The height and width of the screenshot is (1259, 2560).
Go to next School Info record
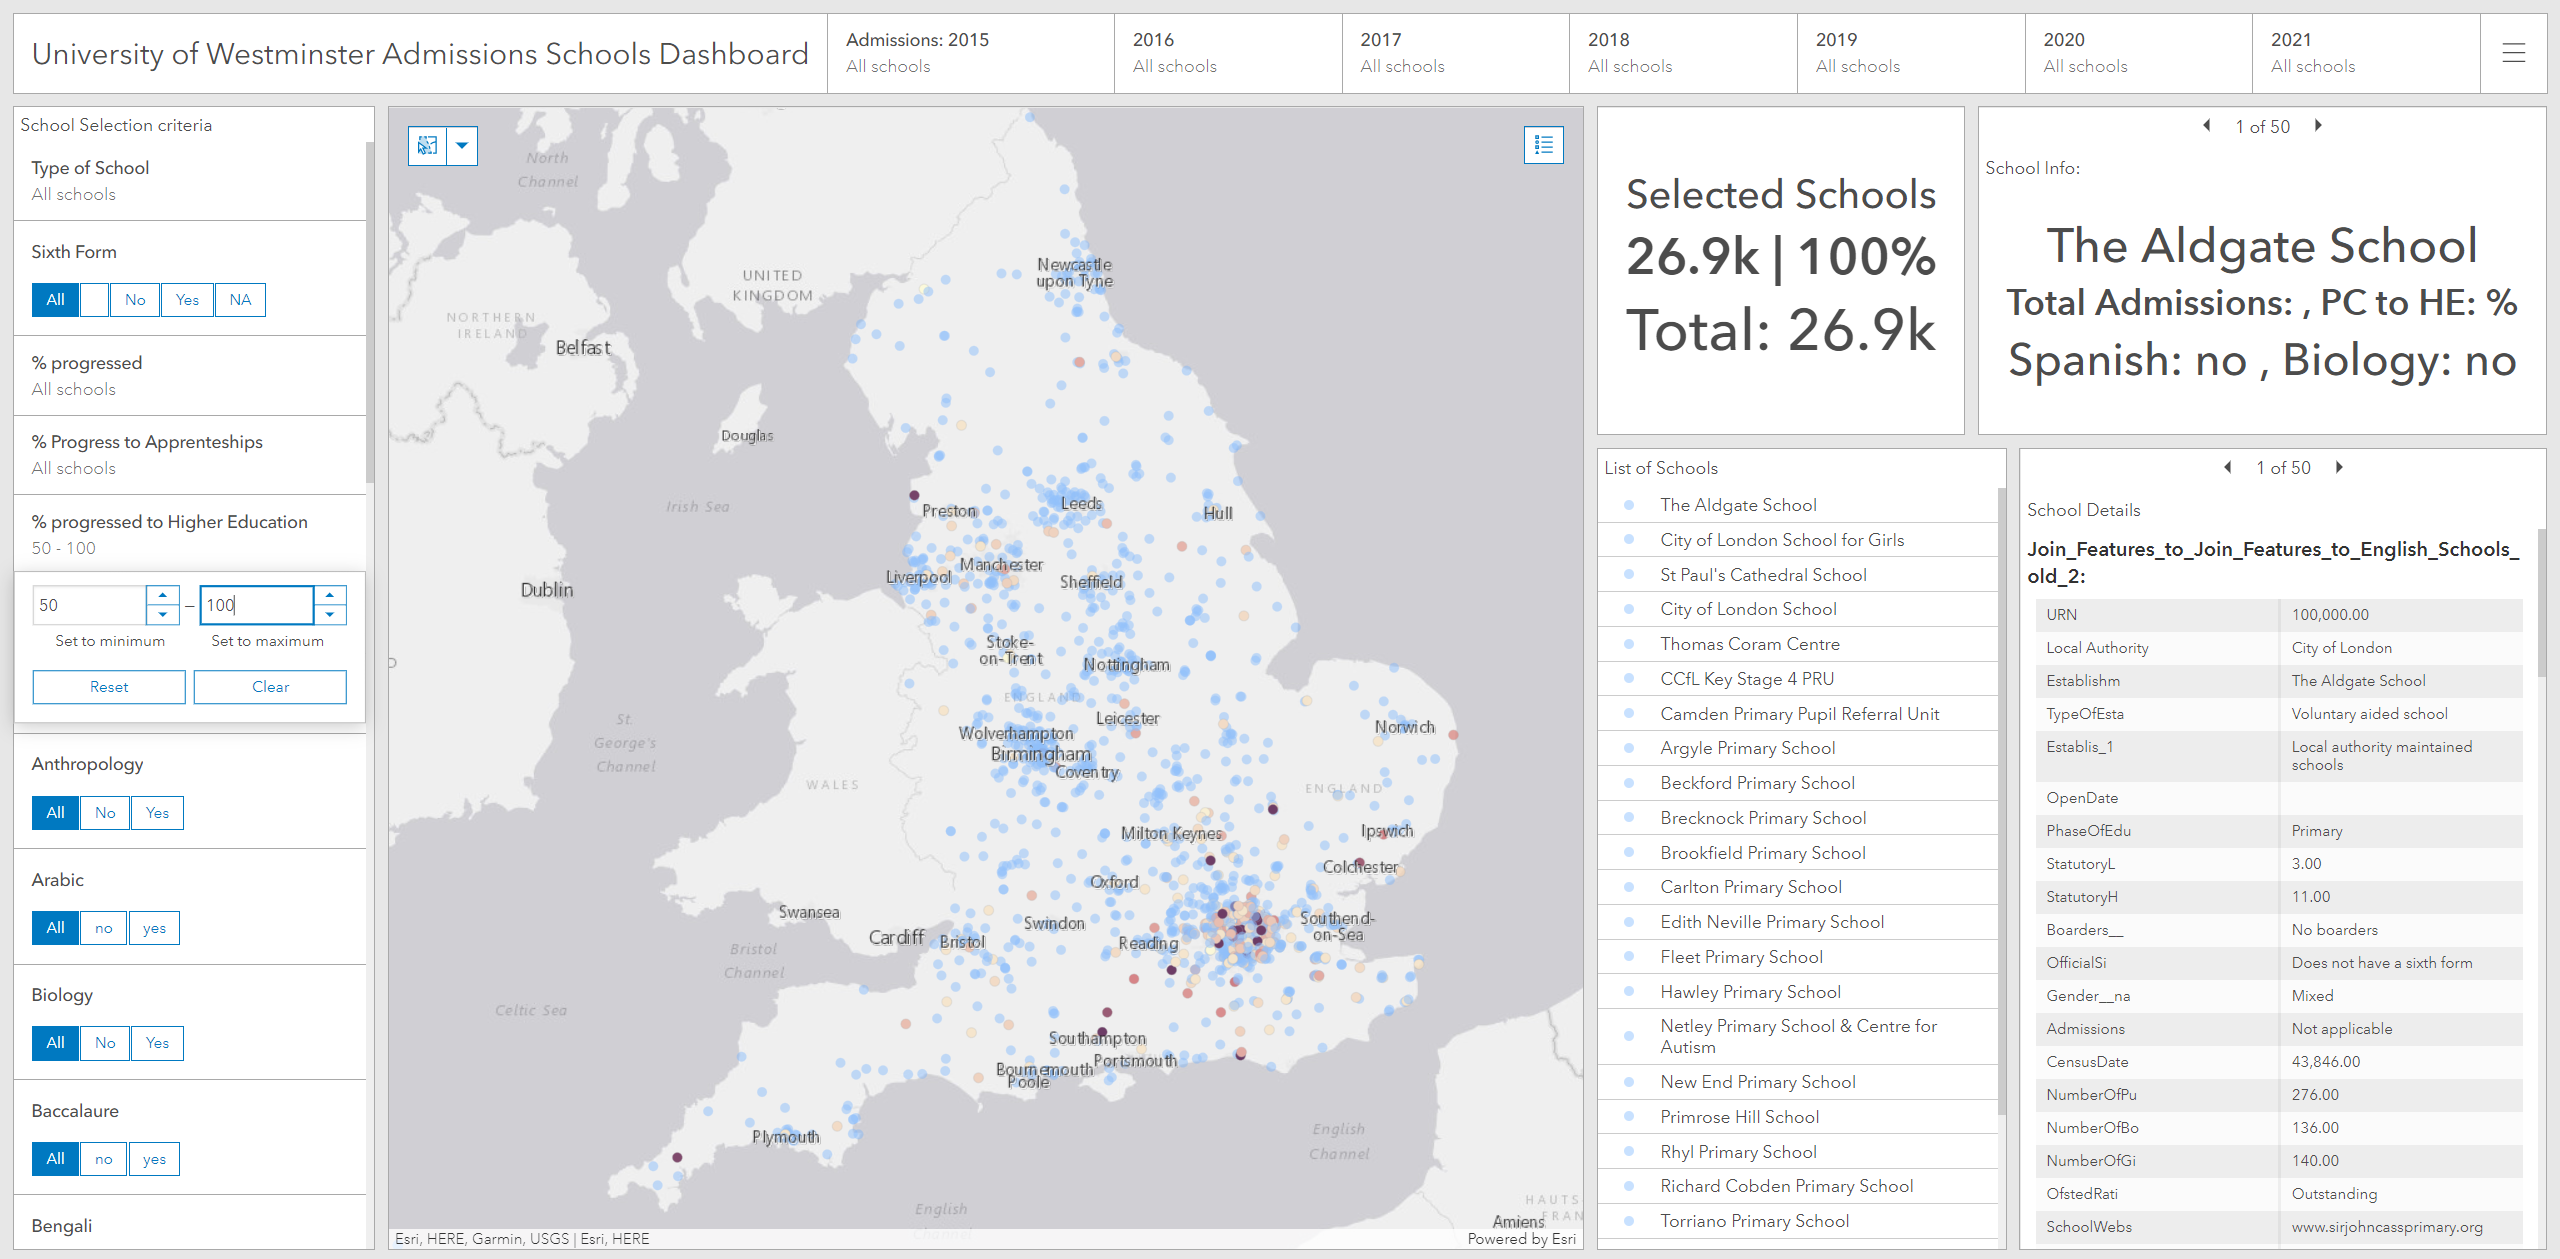(x=2318, y=126)
